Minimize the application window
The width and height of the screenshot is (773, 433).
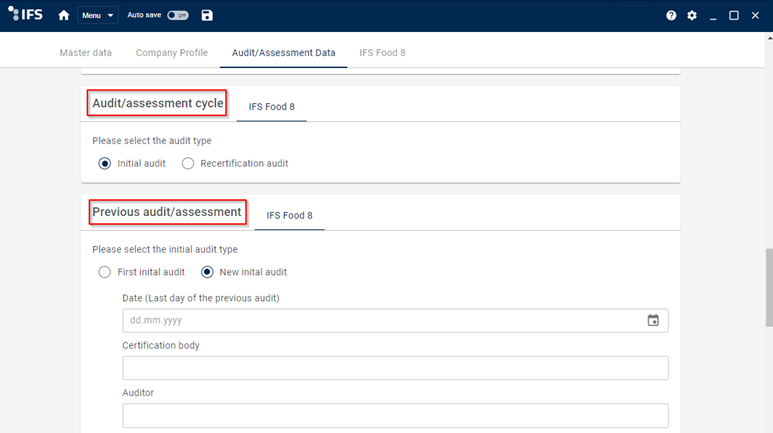pyautogui.click(x=714, y=16)
